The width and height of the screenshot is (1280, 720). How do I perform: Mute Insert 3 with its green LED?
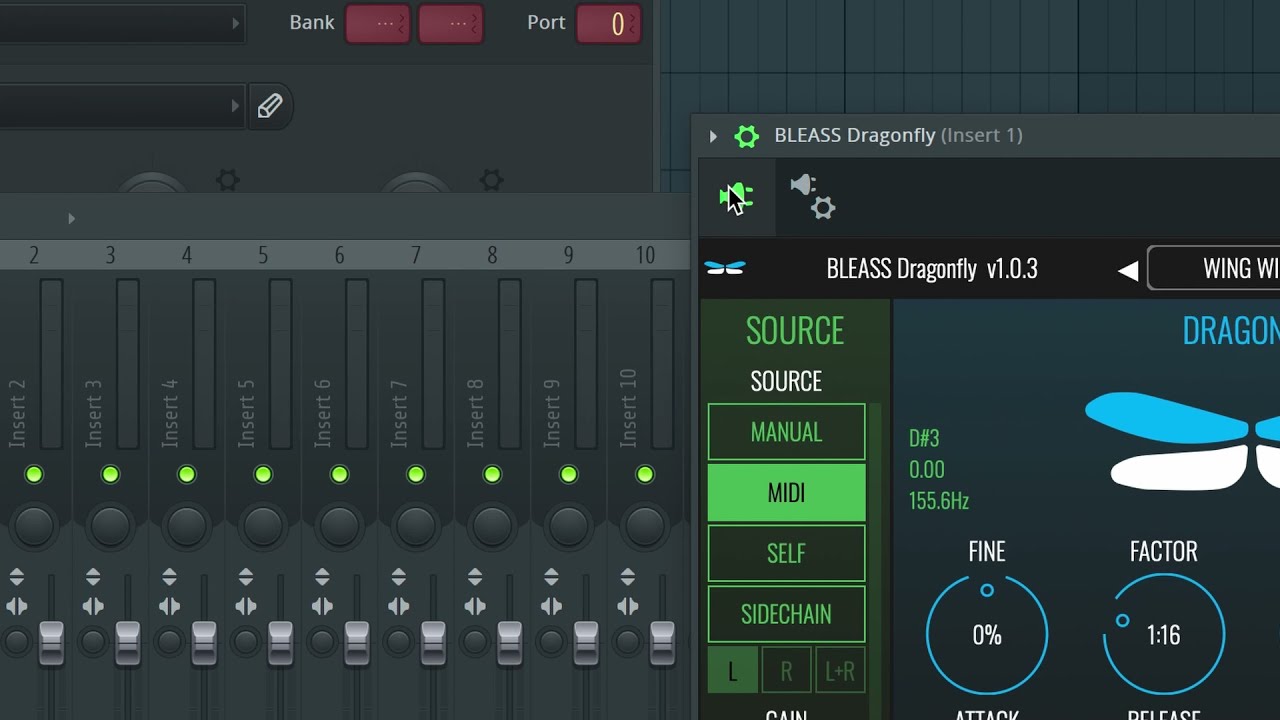click(110, 474)
